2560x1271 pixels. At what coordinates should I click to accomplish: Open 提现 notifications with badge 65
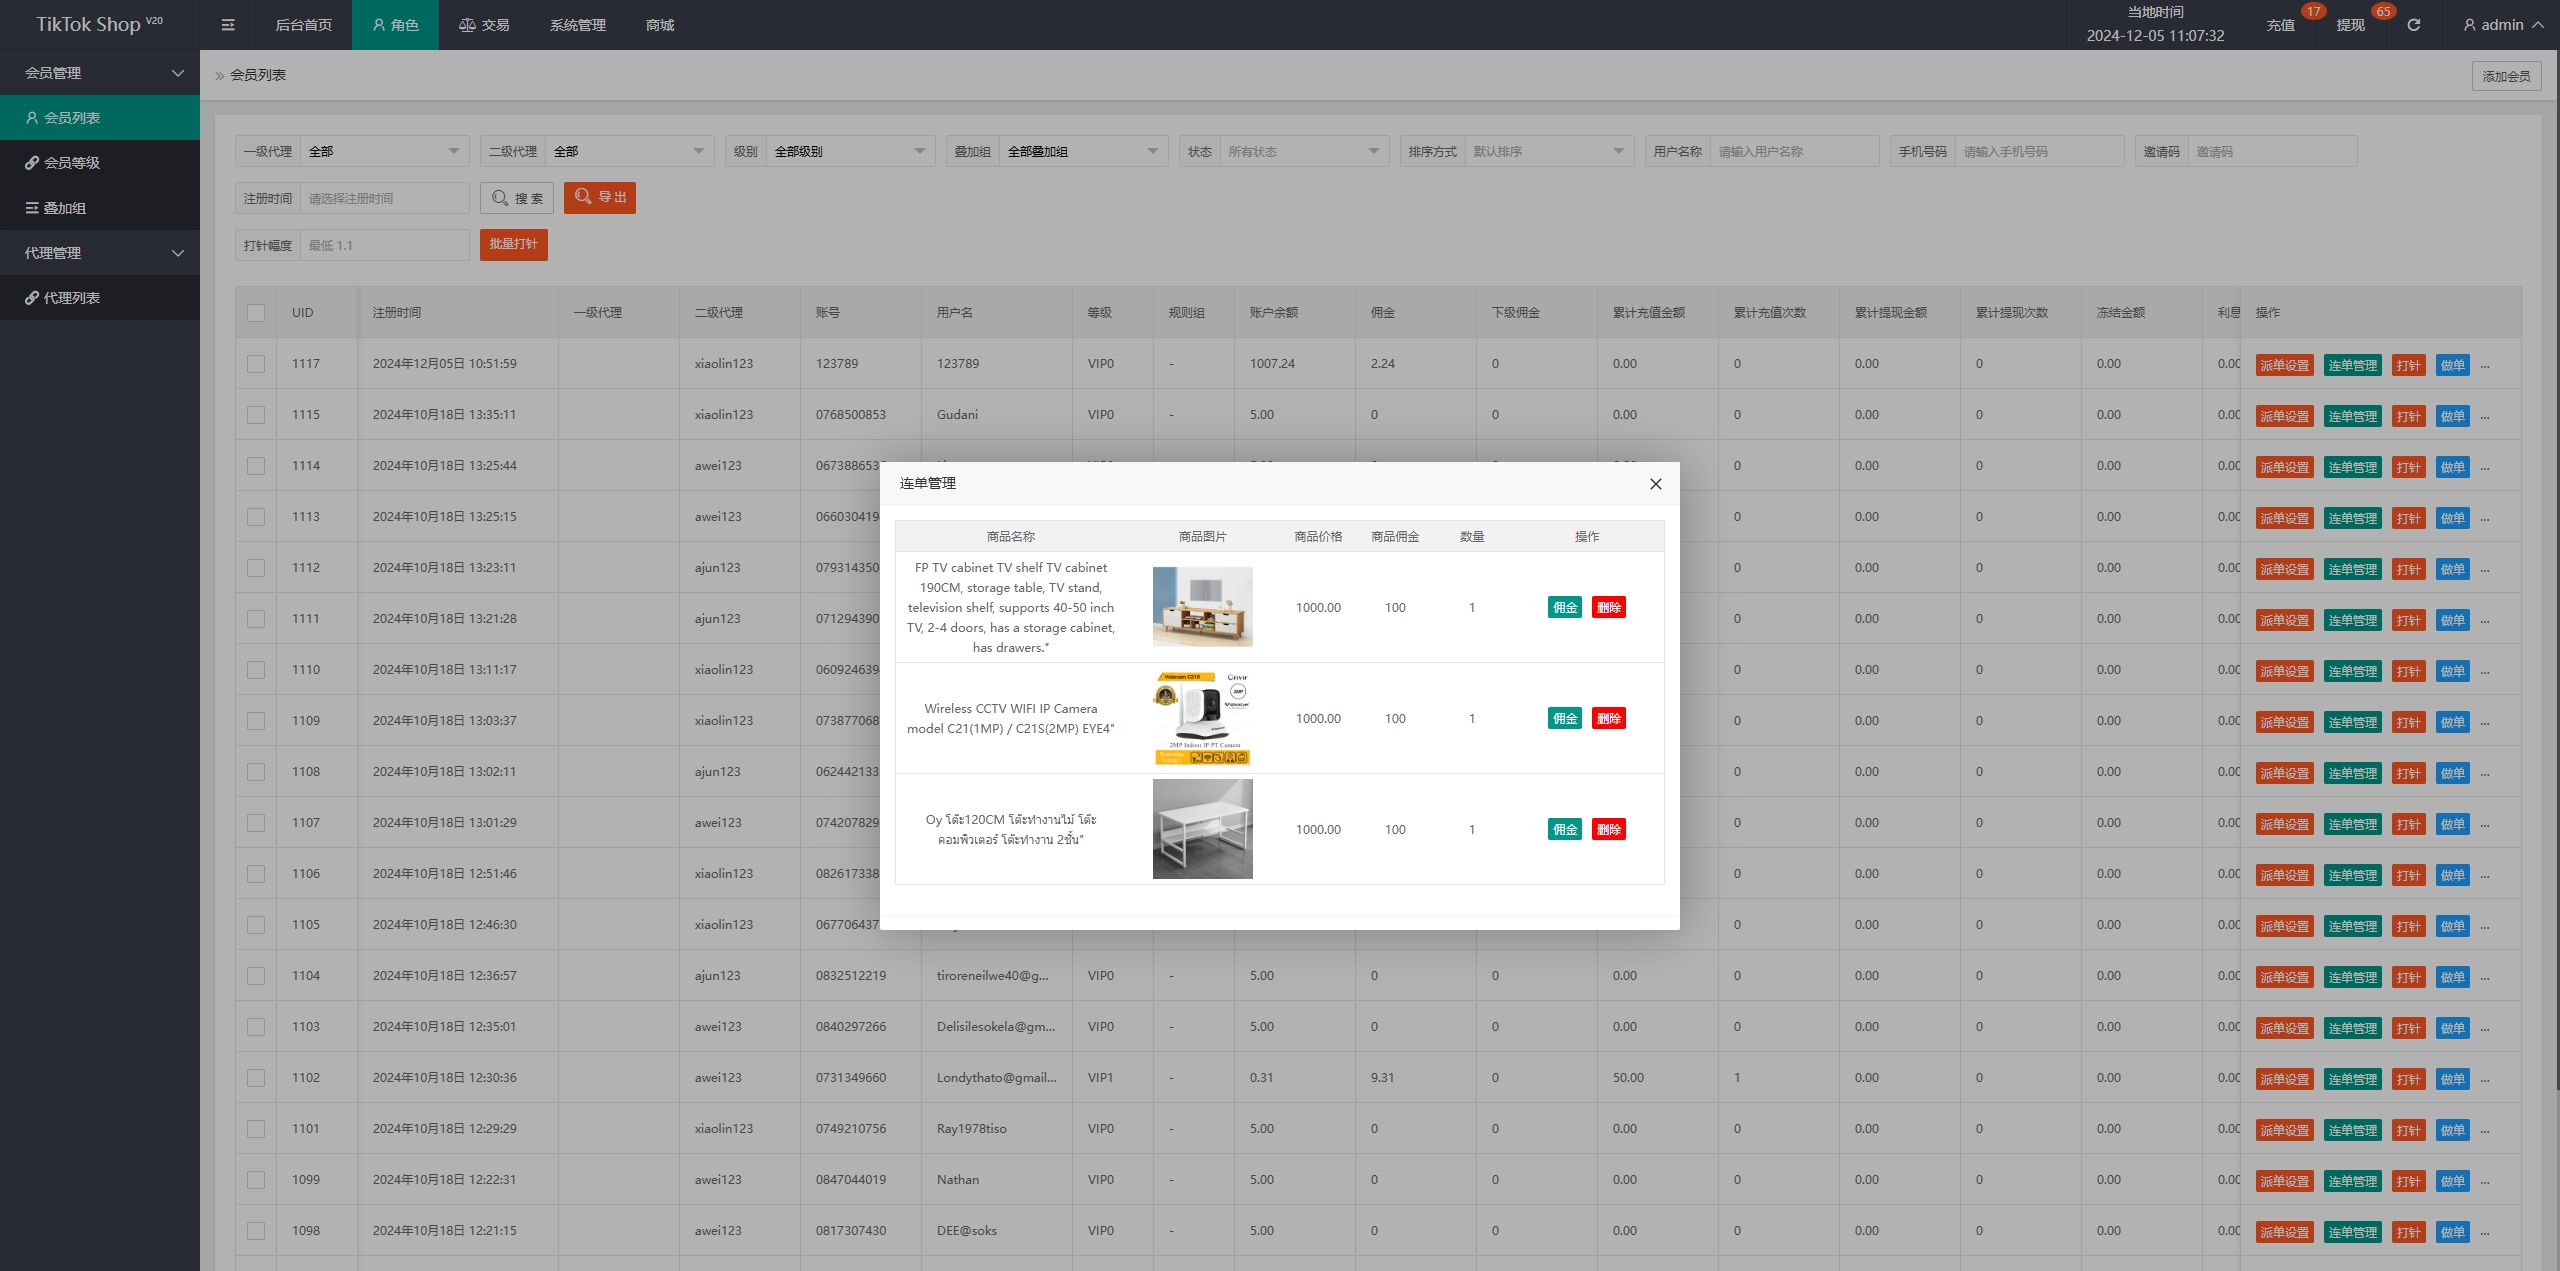pos(2350,25)
